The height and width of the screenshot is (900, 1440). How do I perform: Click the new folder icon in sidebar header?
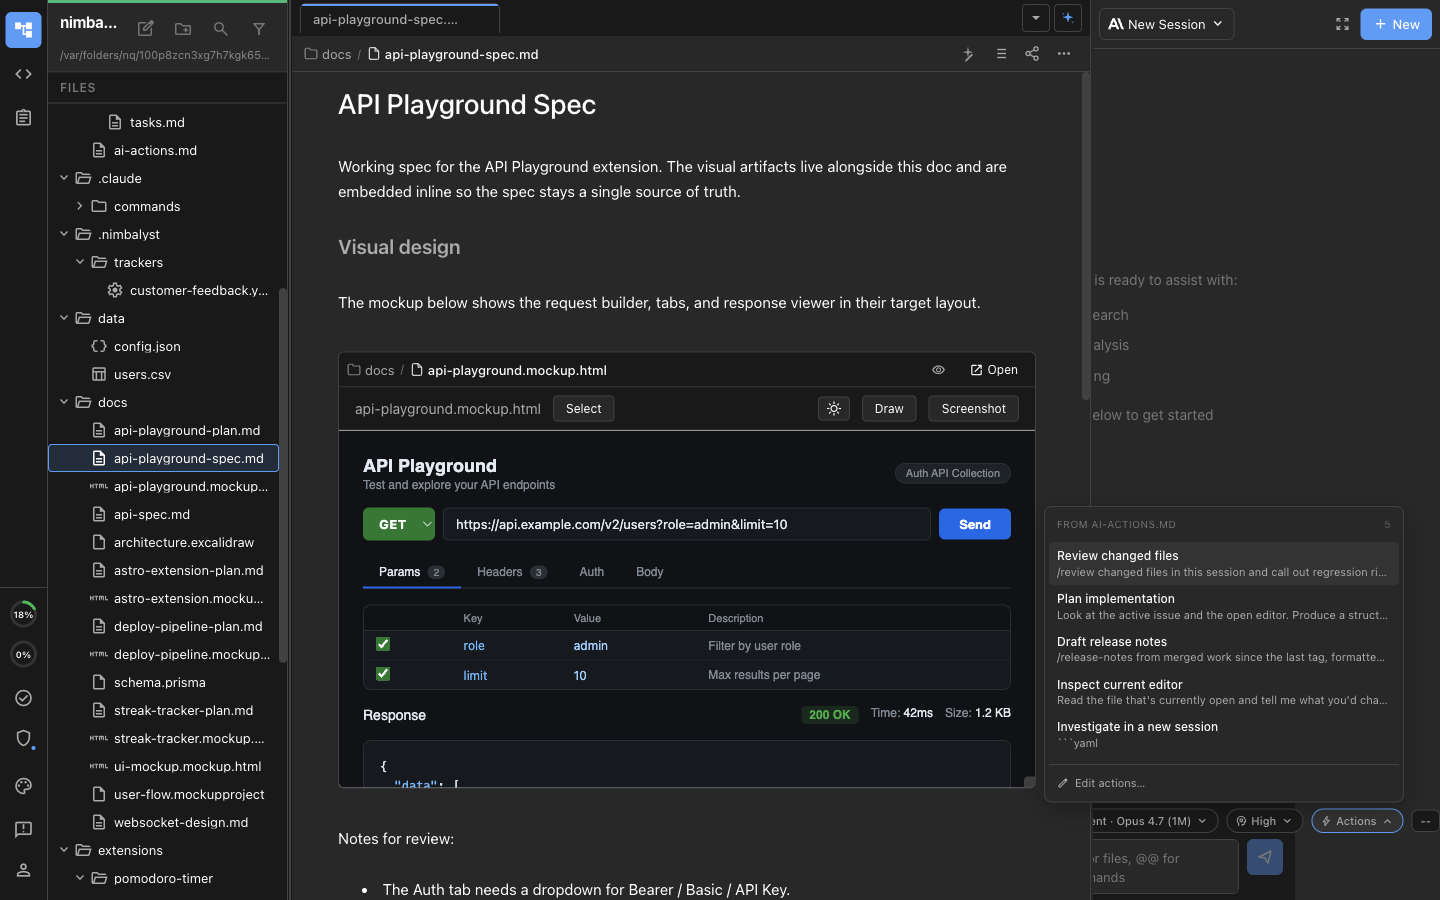(183, 29)
